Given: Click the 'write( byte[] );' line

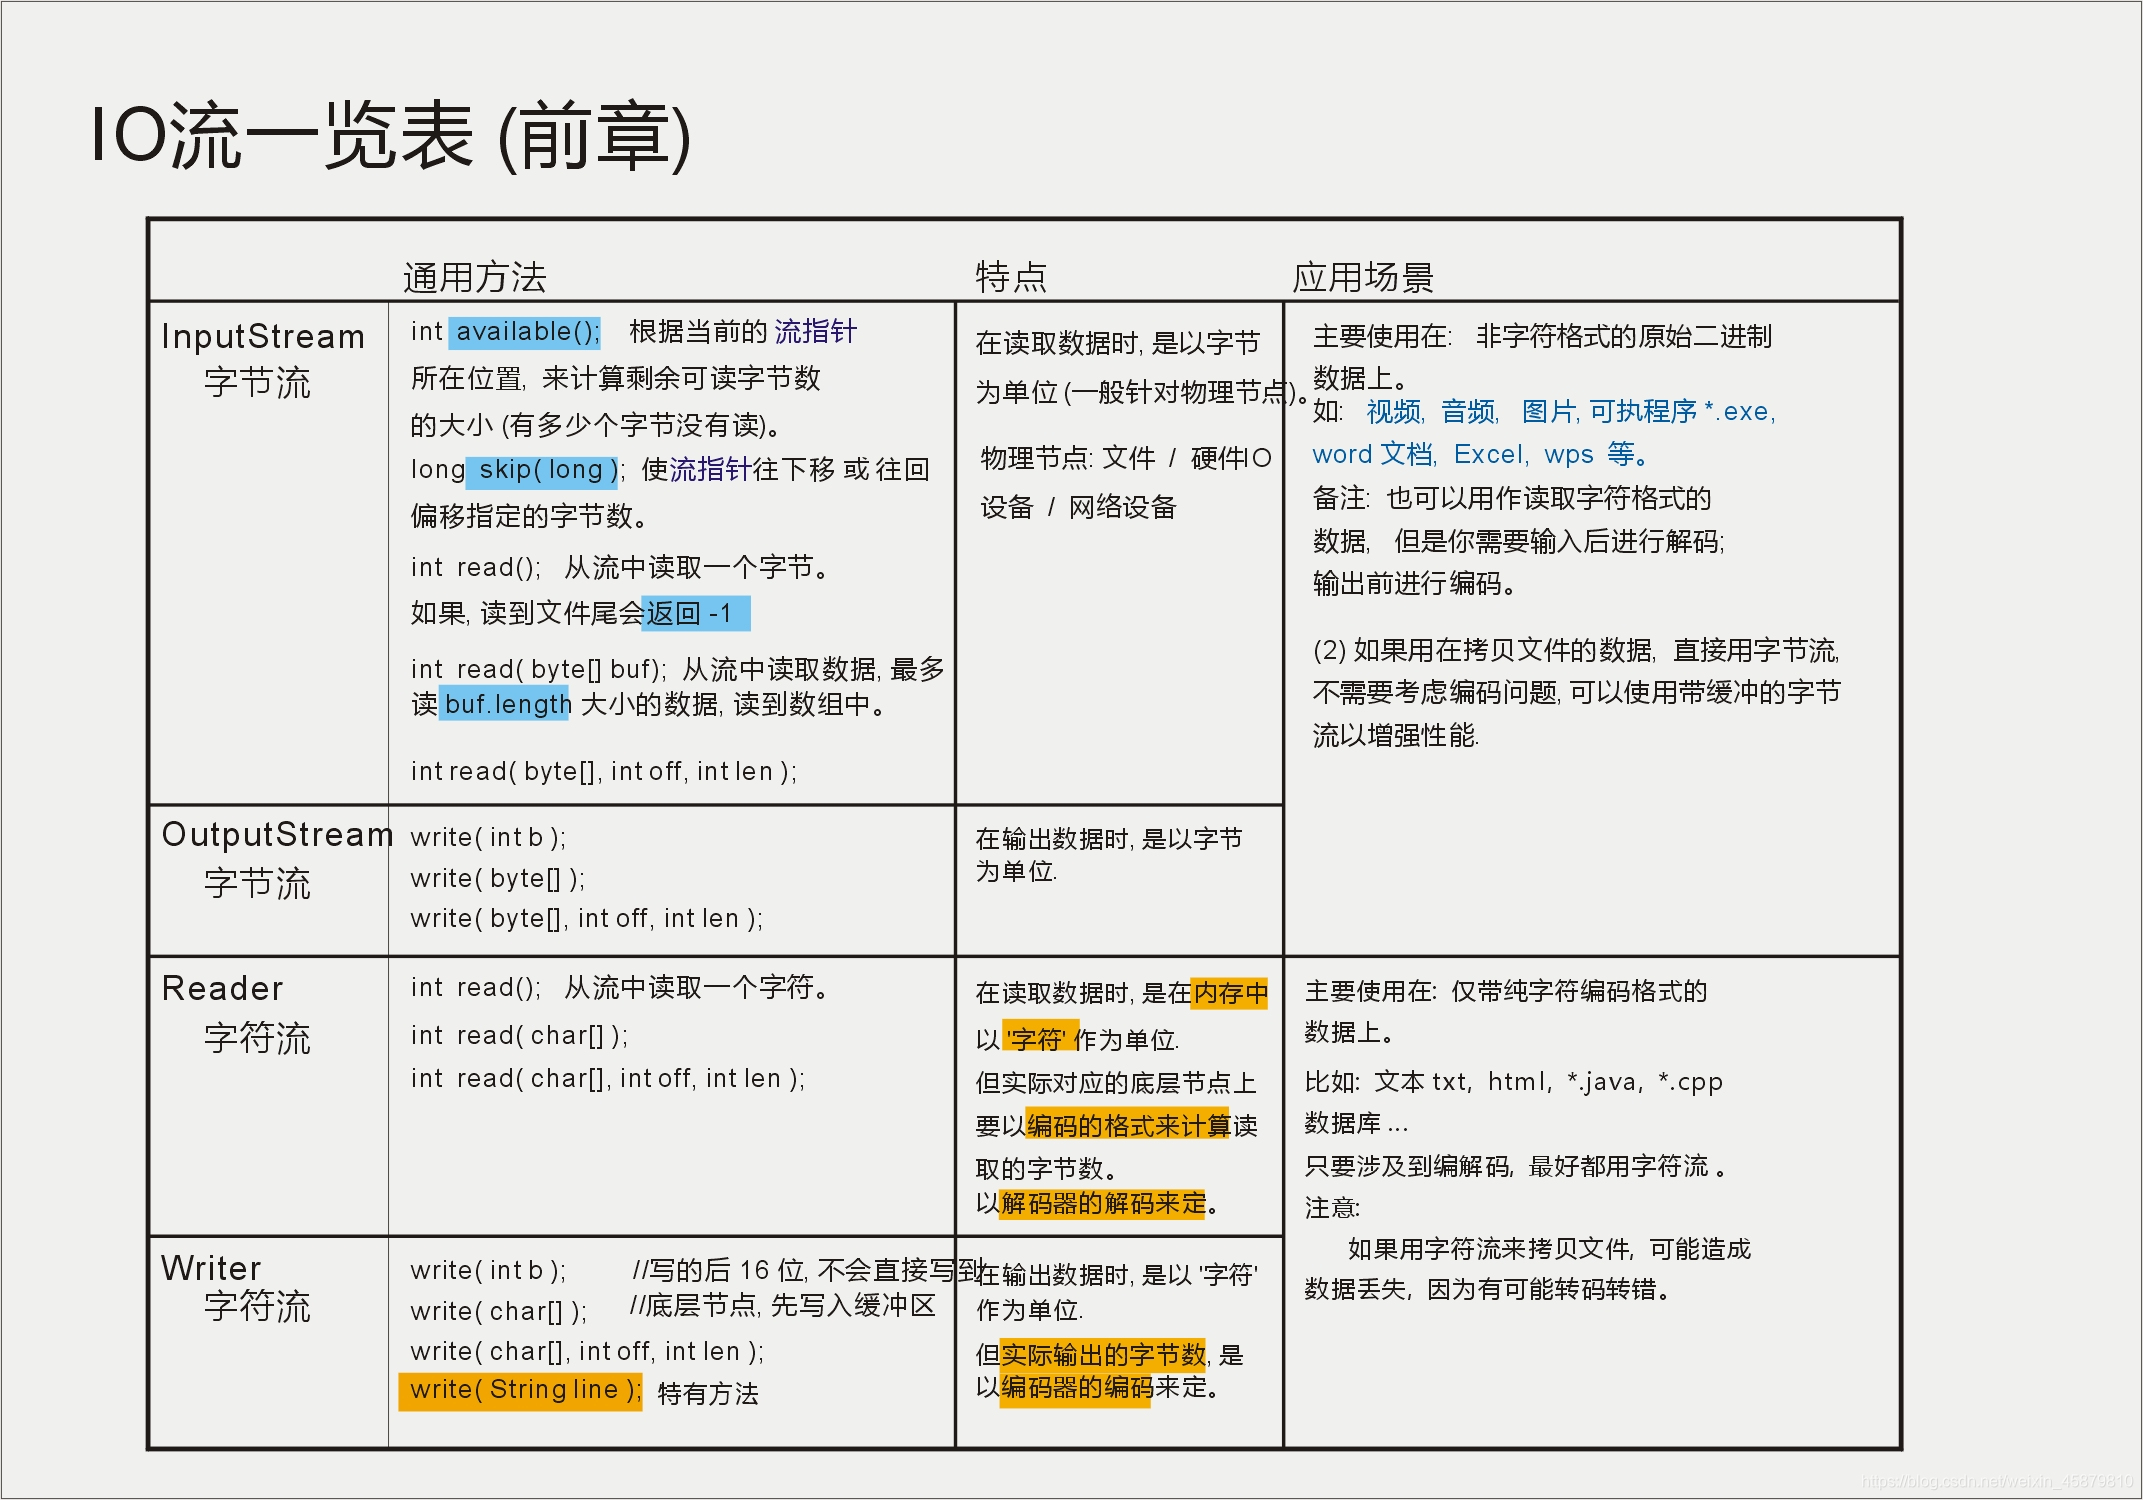Looking at the screenshot, I should tap(498, 878).
